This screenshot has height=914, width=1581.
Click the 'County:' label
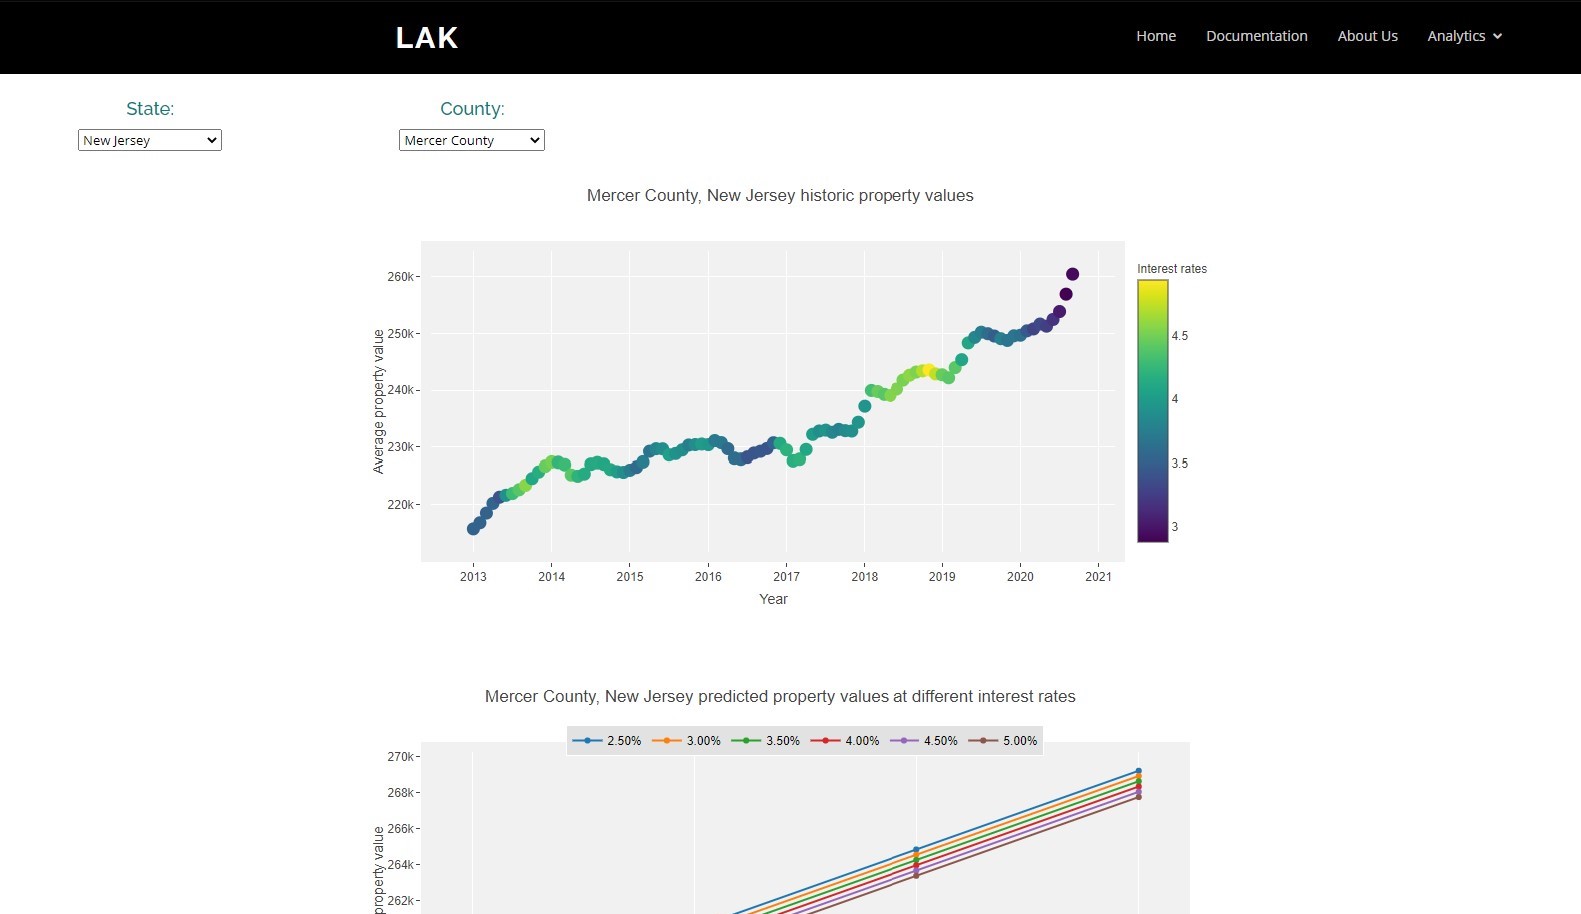(x=472, y=109)
